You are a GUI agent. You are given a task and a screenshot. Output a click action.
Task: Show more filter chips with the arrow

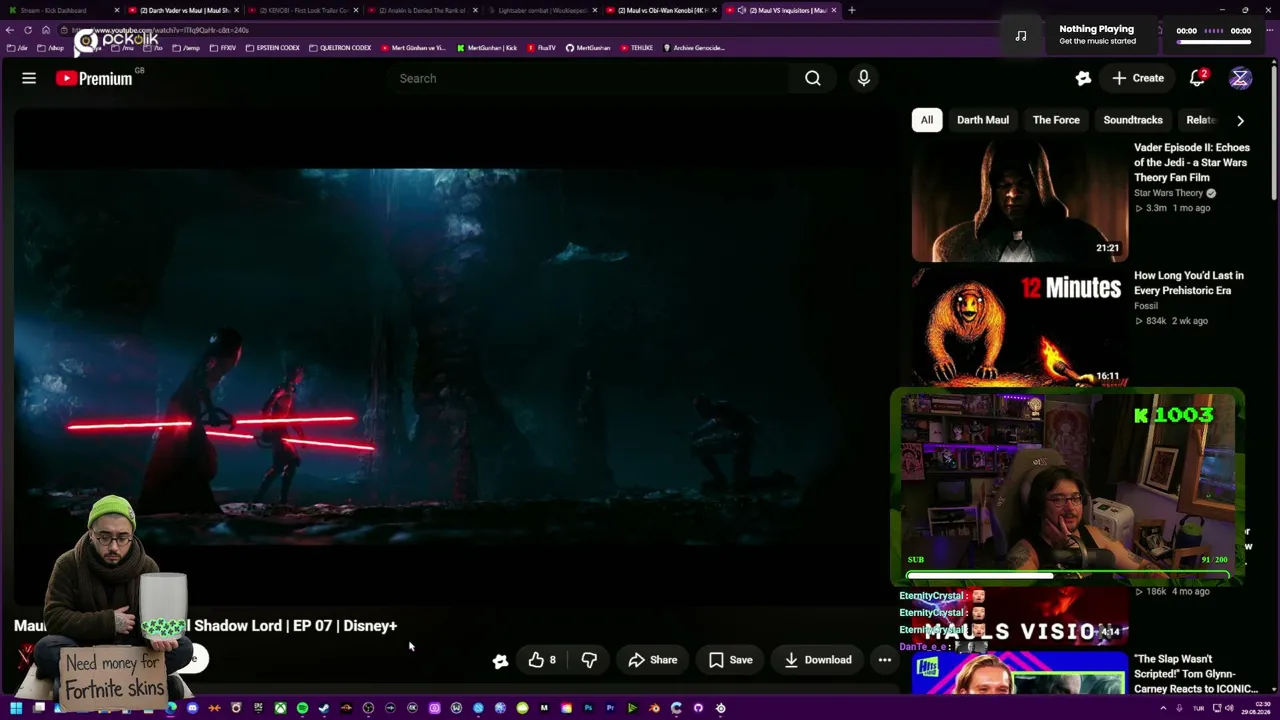click(x=1240, y=121)
